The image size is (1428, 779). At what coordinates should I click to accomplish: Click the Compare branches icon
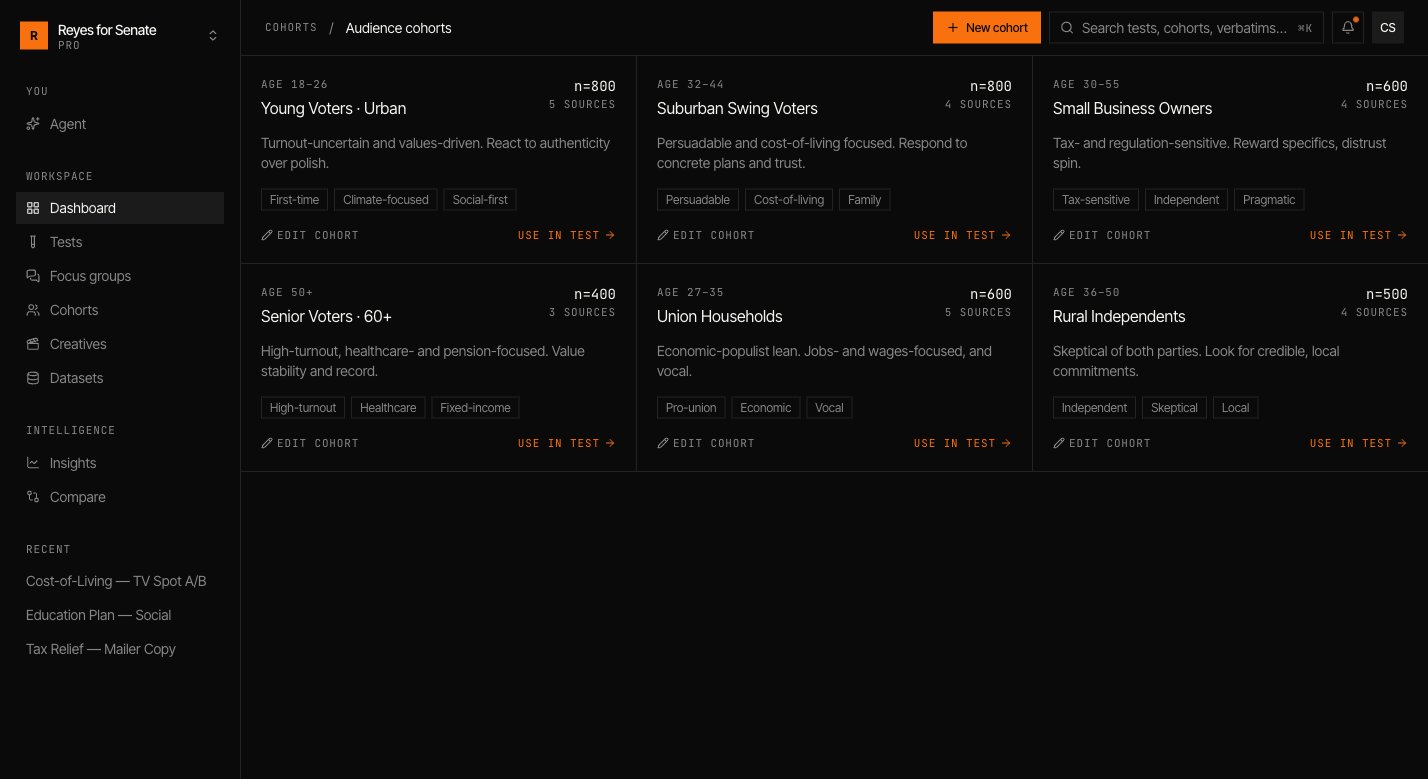[x=33, y=497]
